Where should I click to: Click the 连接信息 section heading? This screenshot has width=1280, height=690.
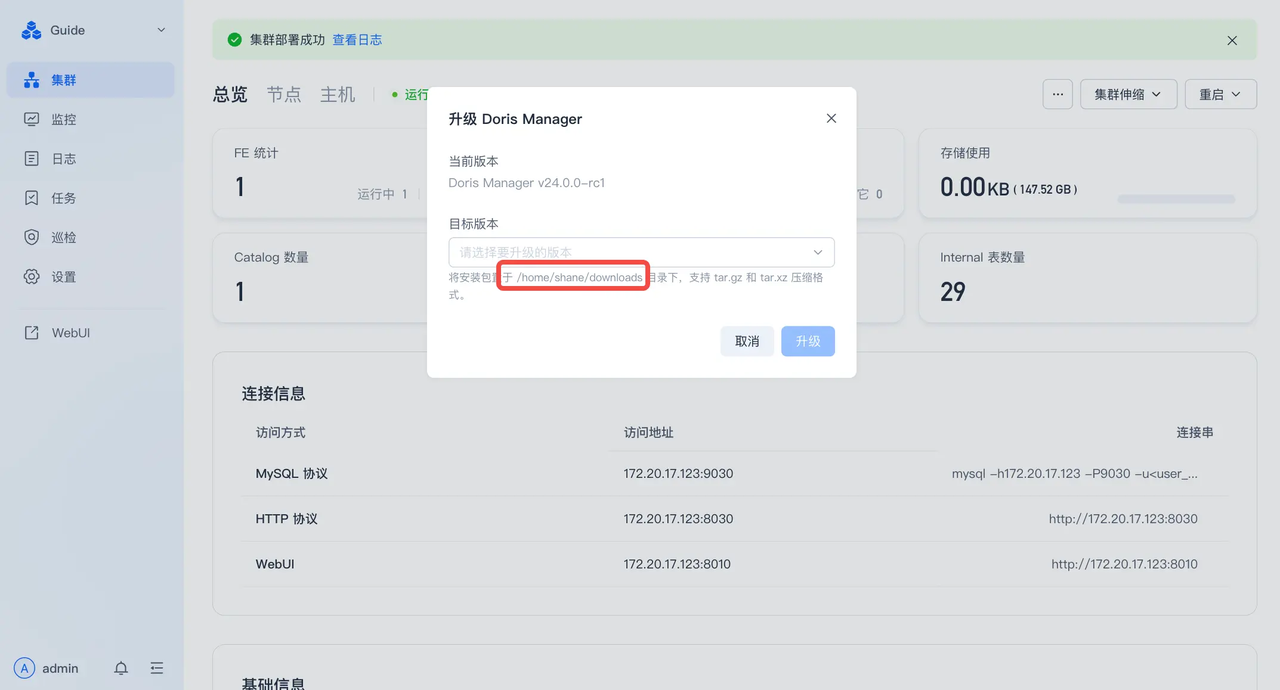(274, 394)
